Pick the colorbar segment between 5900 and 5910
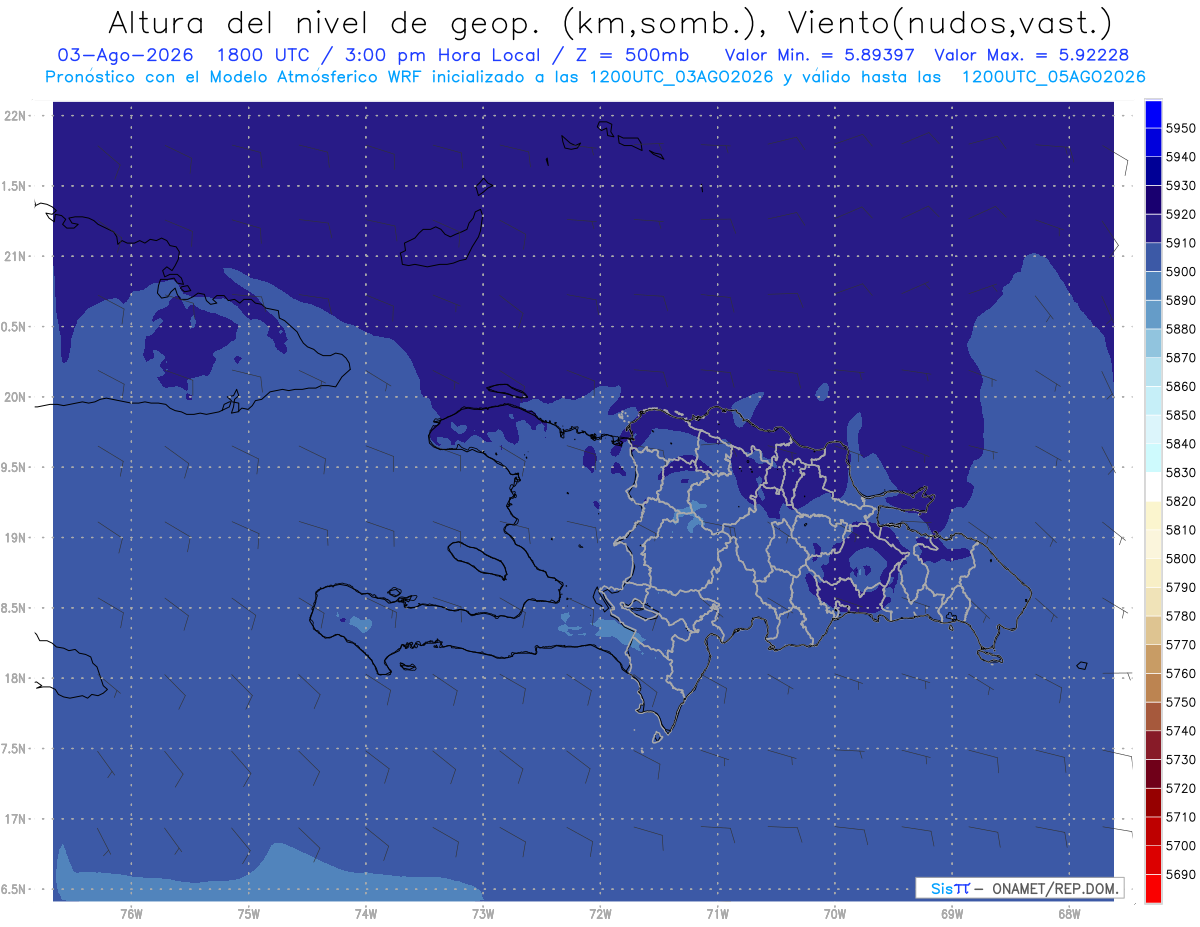Screen dimensions: 1200x927 pos(1153,257)
